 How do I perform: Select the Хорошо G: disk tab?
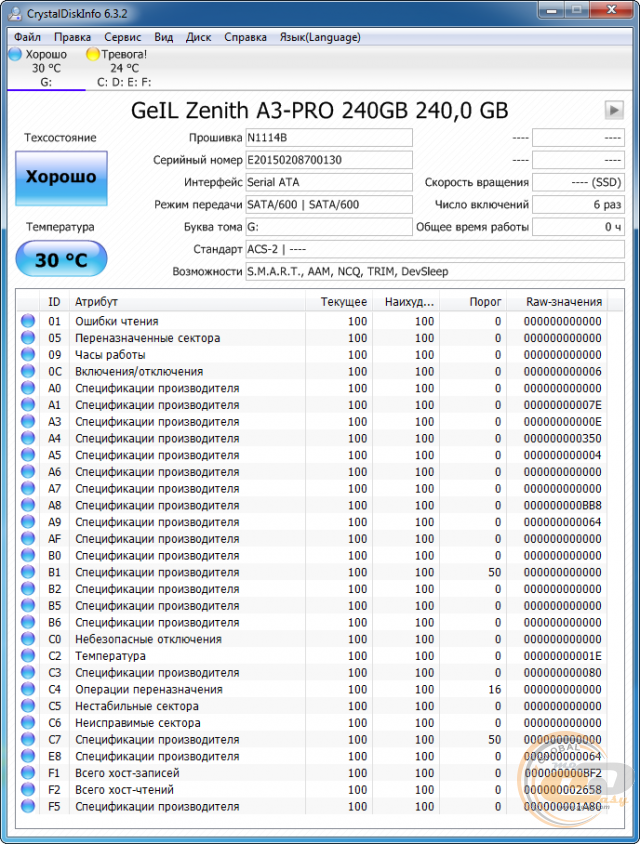[x=46, y=68]
